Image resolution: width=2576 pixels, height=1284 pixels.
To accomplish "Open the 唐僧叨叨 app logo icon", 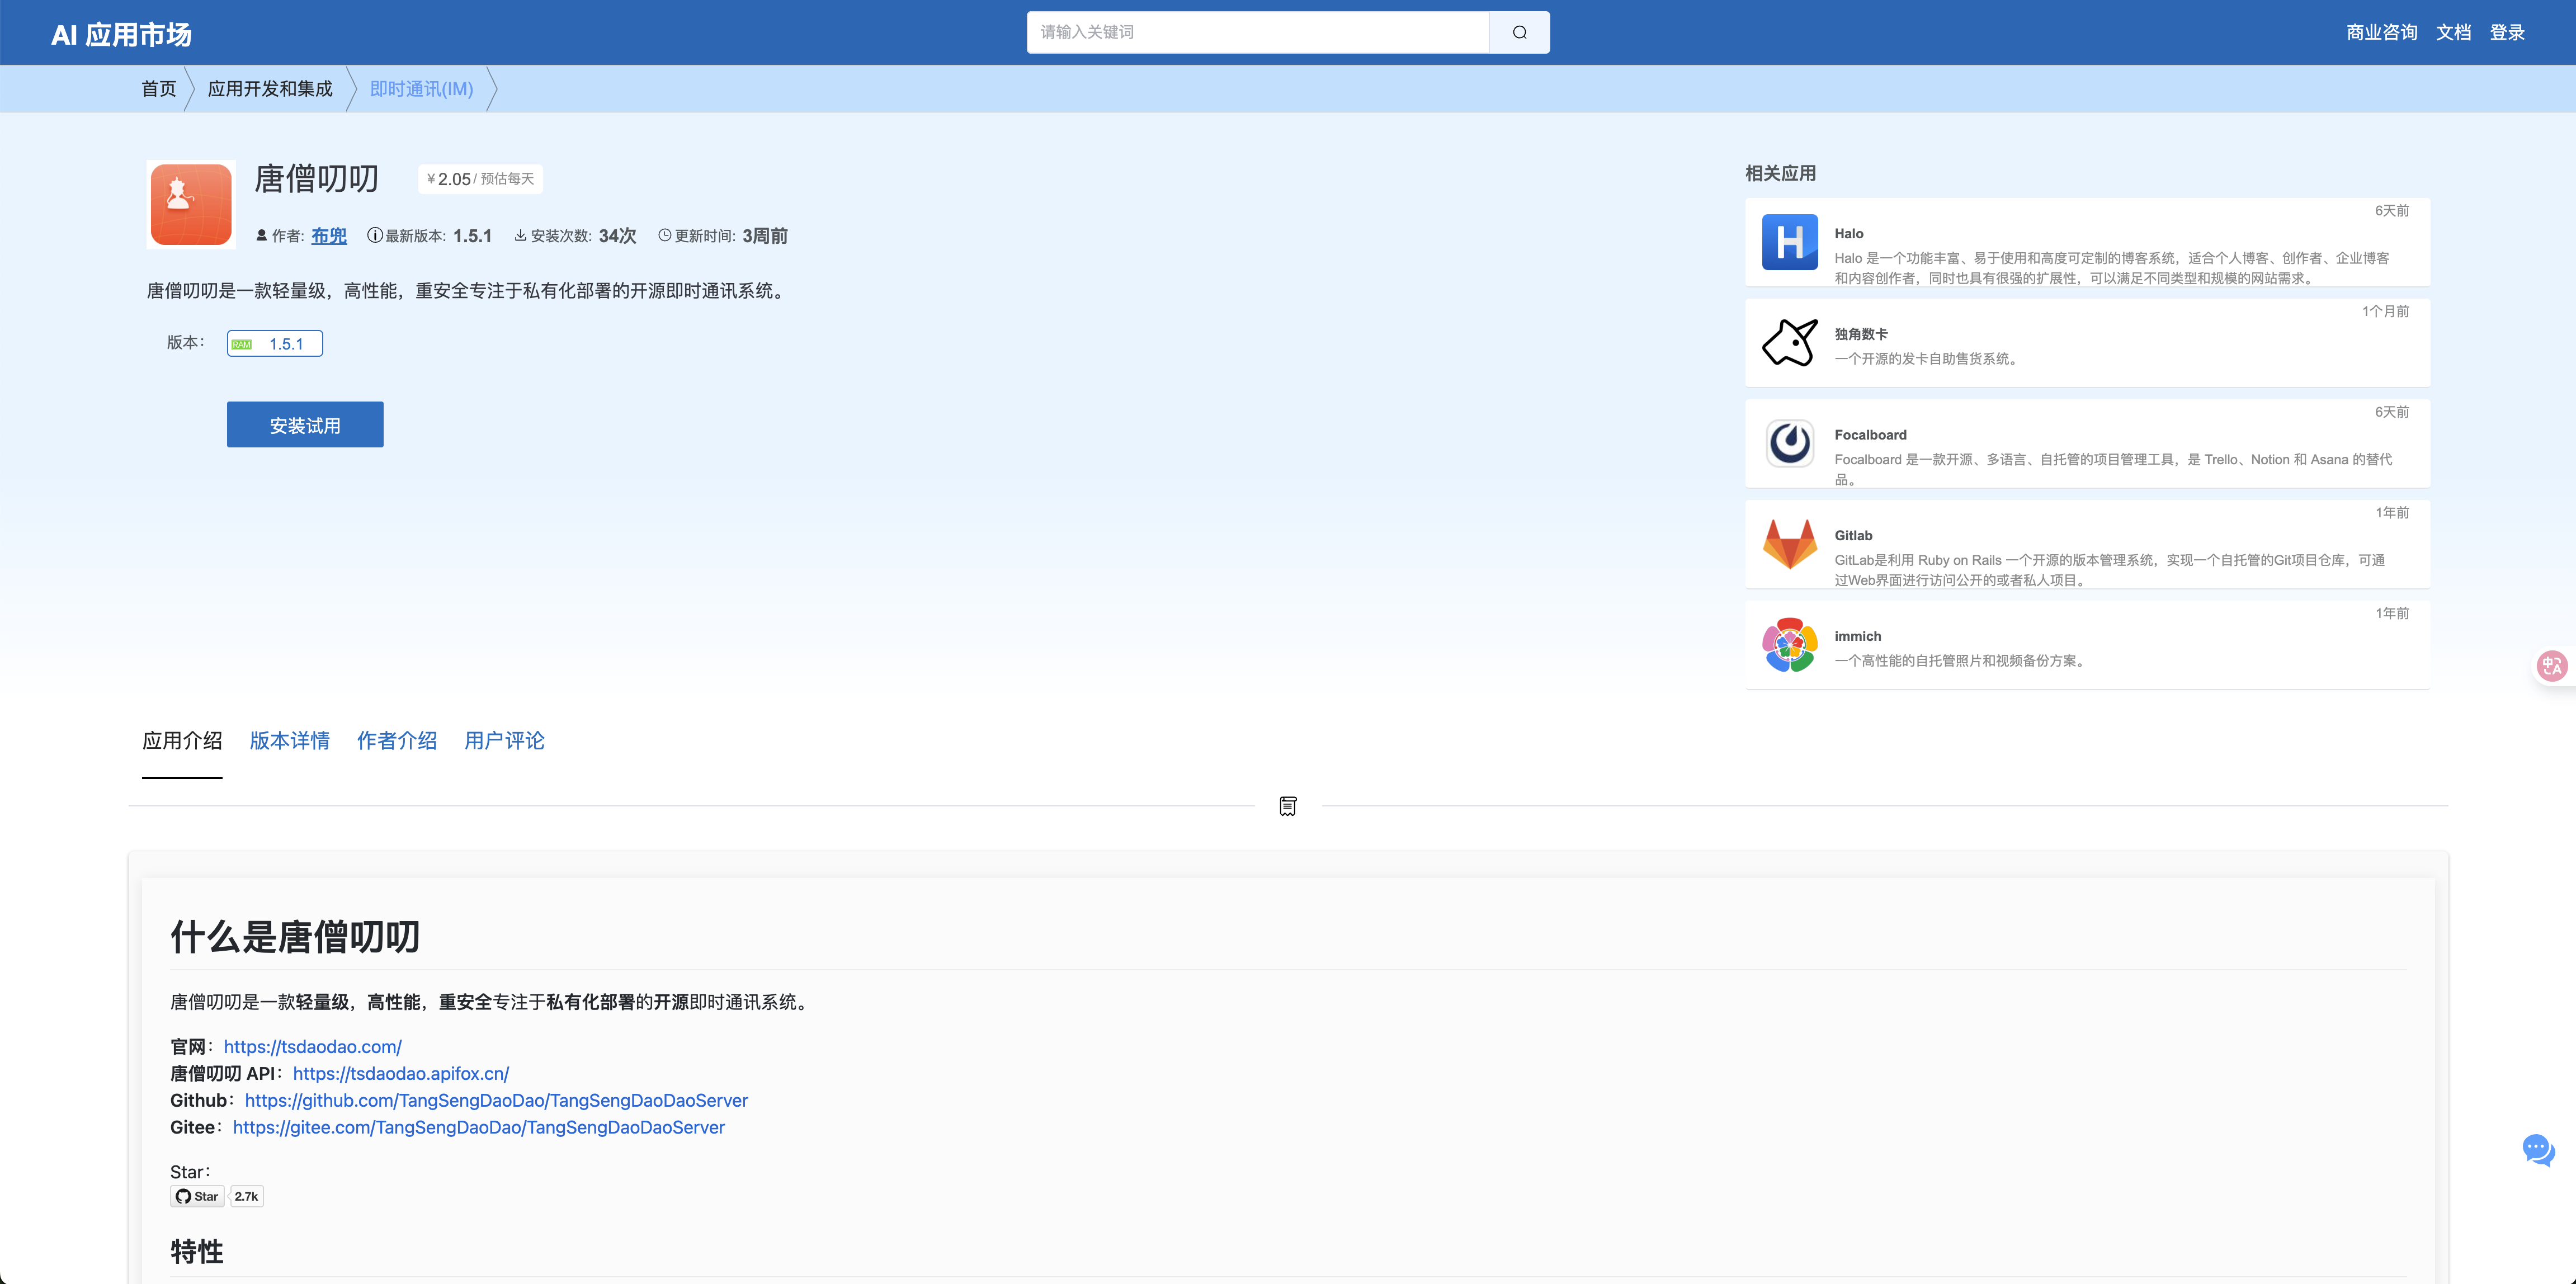I will tap(191, 204).
